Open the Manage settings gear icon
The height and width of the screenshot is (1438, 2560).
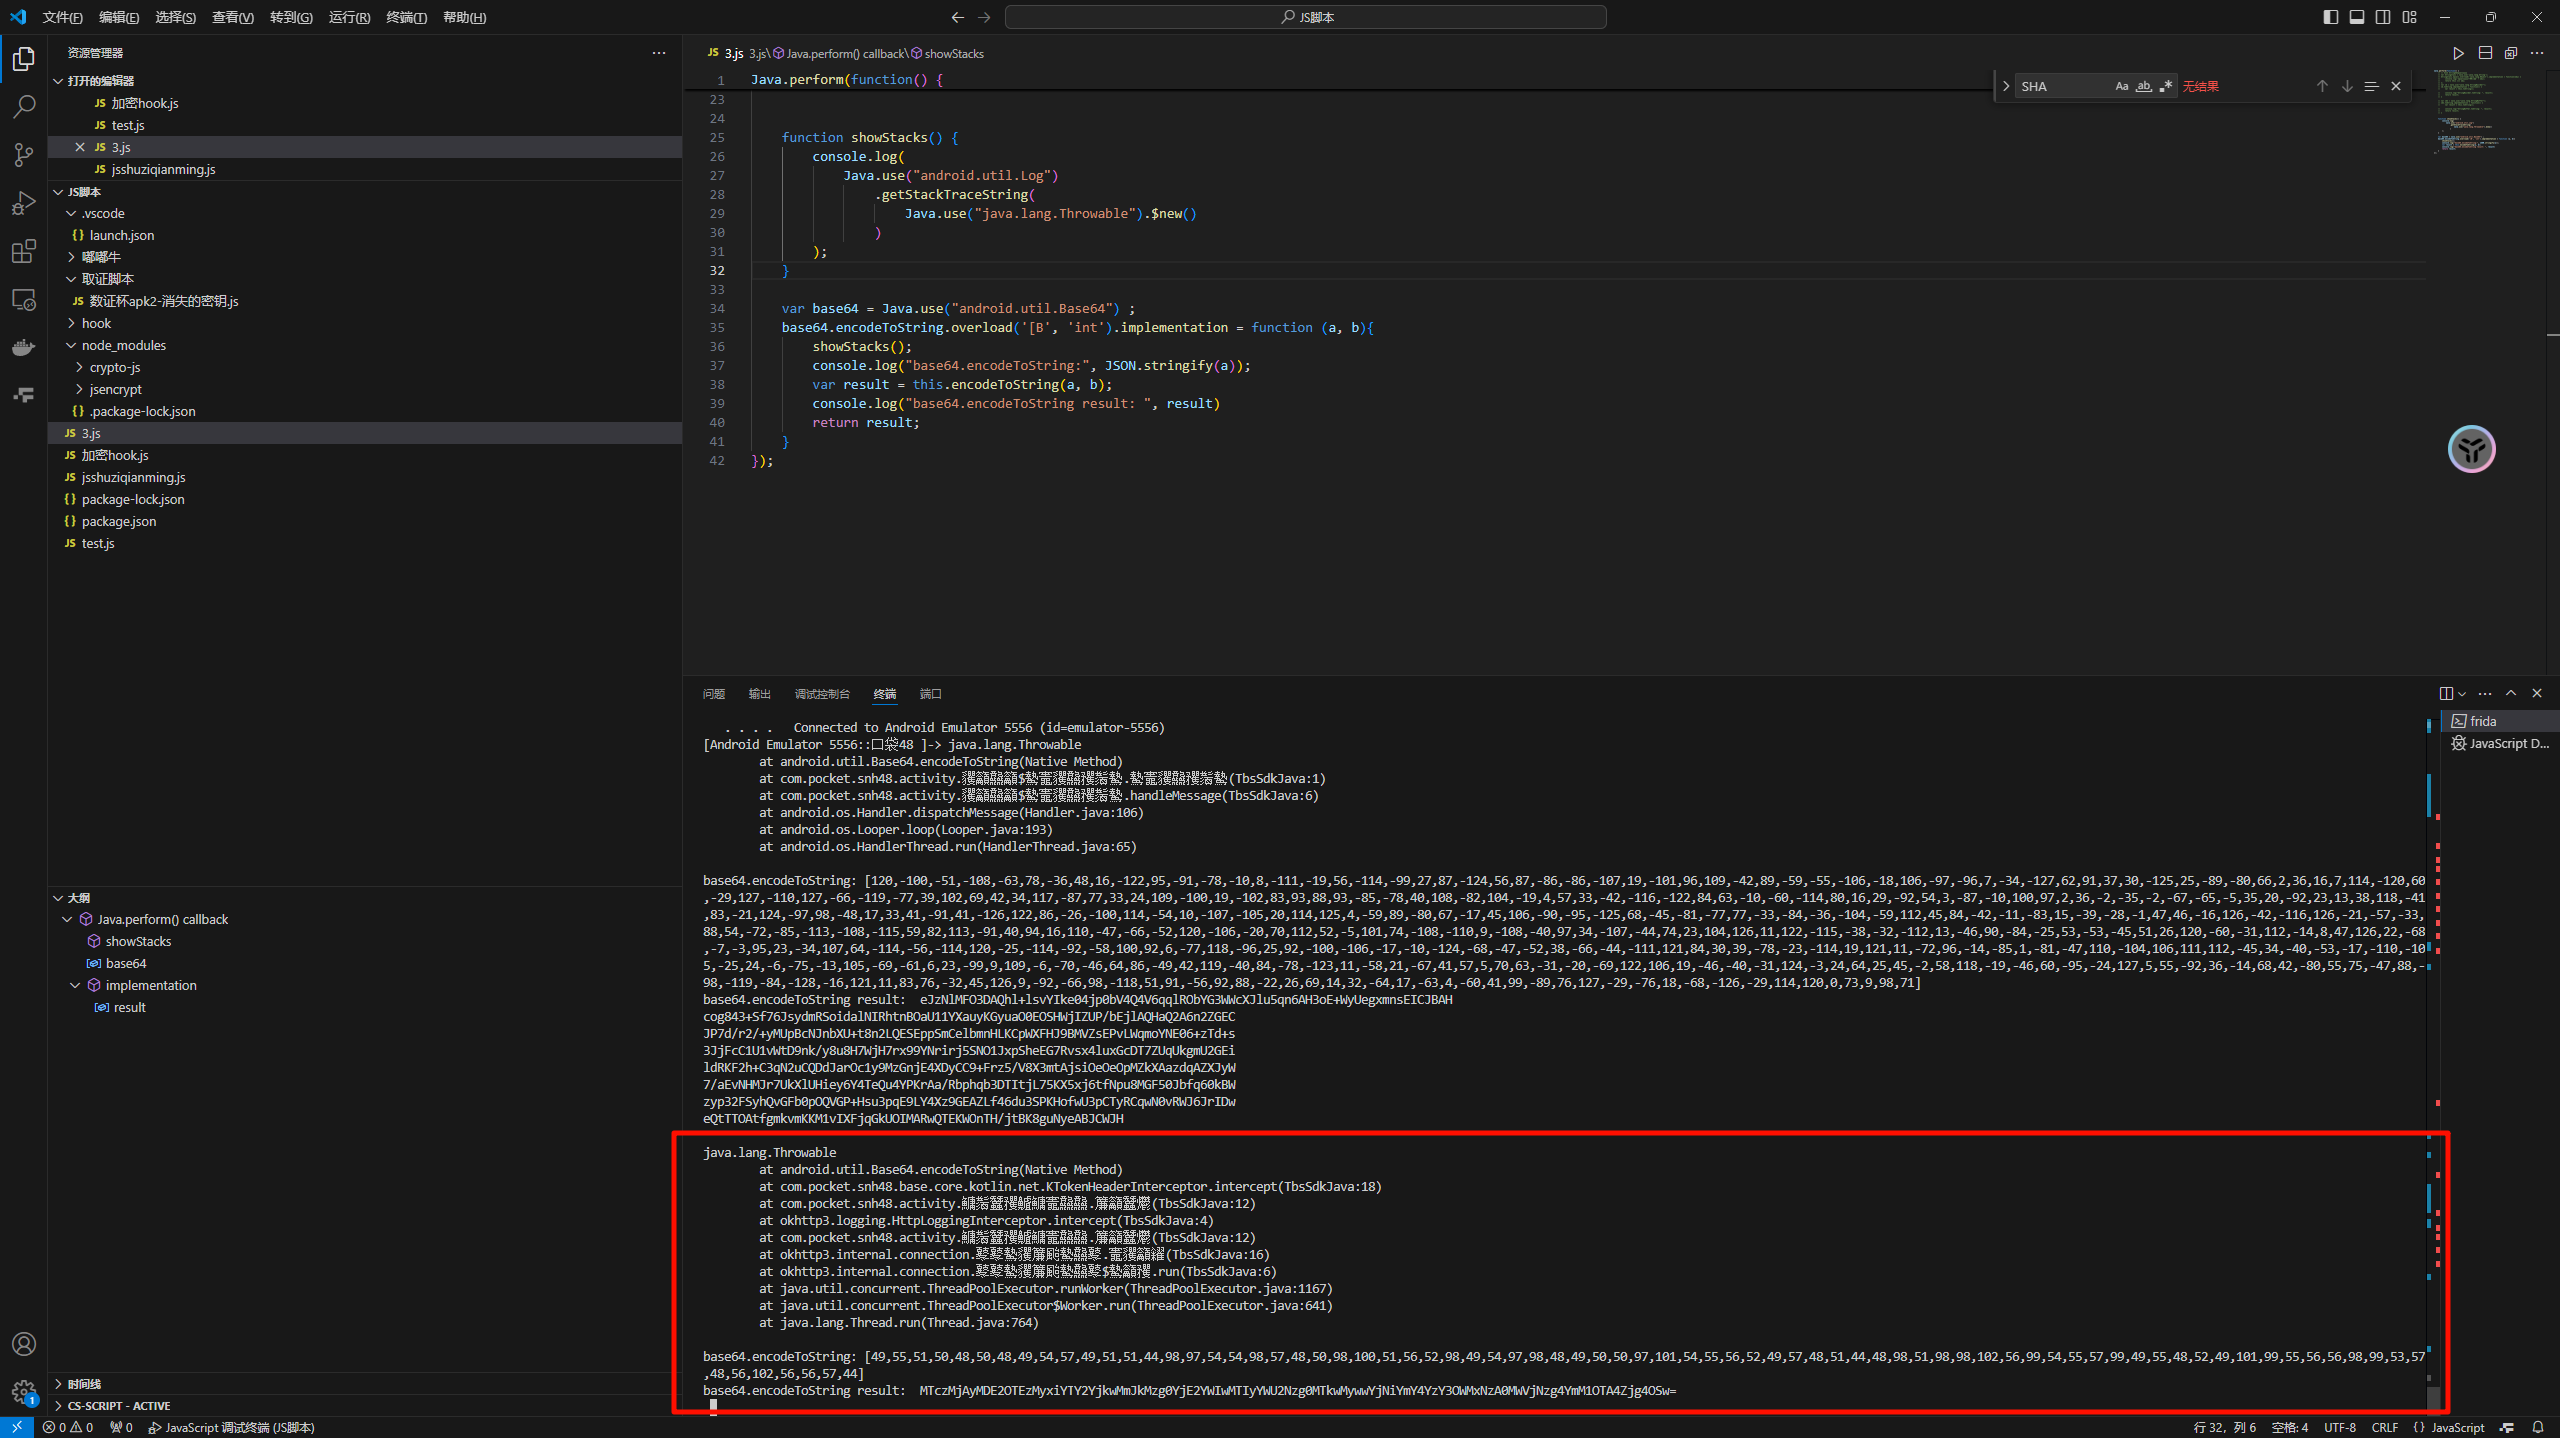click(24, 1391)
